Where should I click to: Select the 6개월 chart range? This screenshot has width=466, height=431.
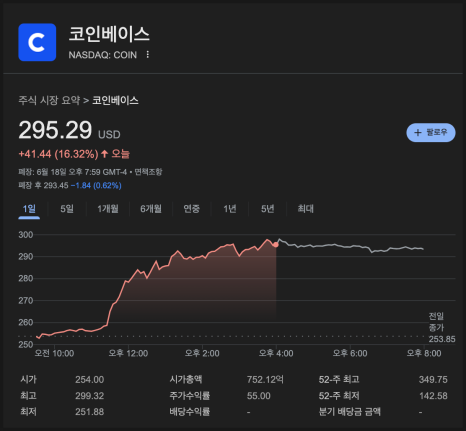pos(151,209)
